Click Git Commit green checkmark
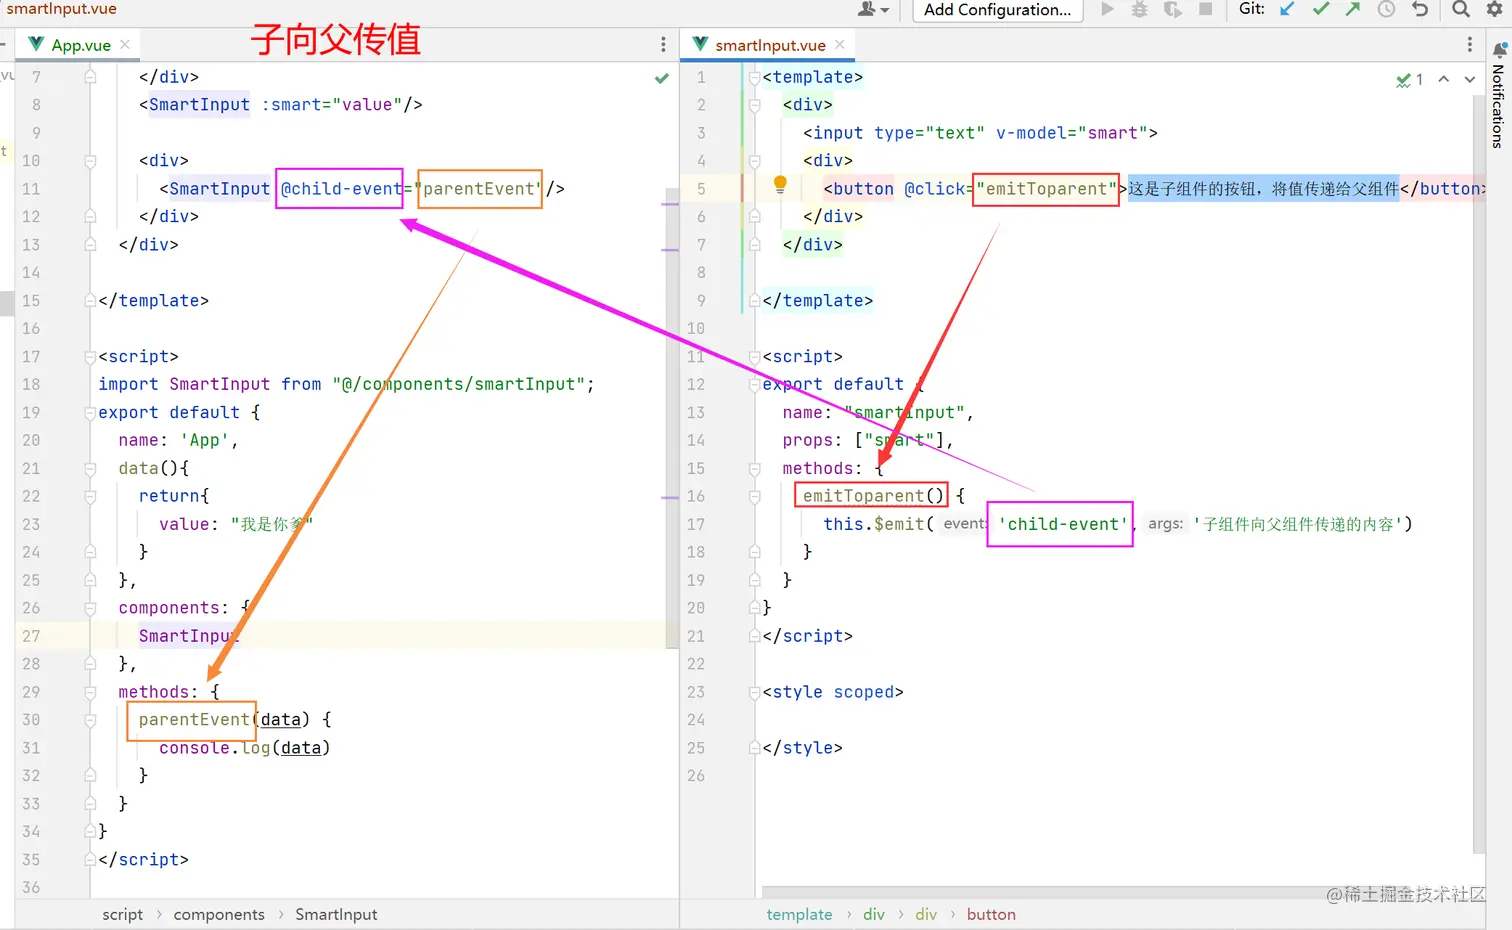The width and height of the screenshot is (1512, 930). (x=1321, y=9)
